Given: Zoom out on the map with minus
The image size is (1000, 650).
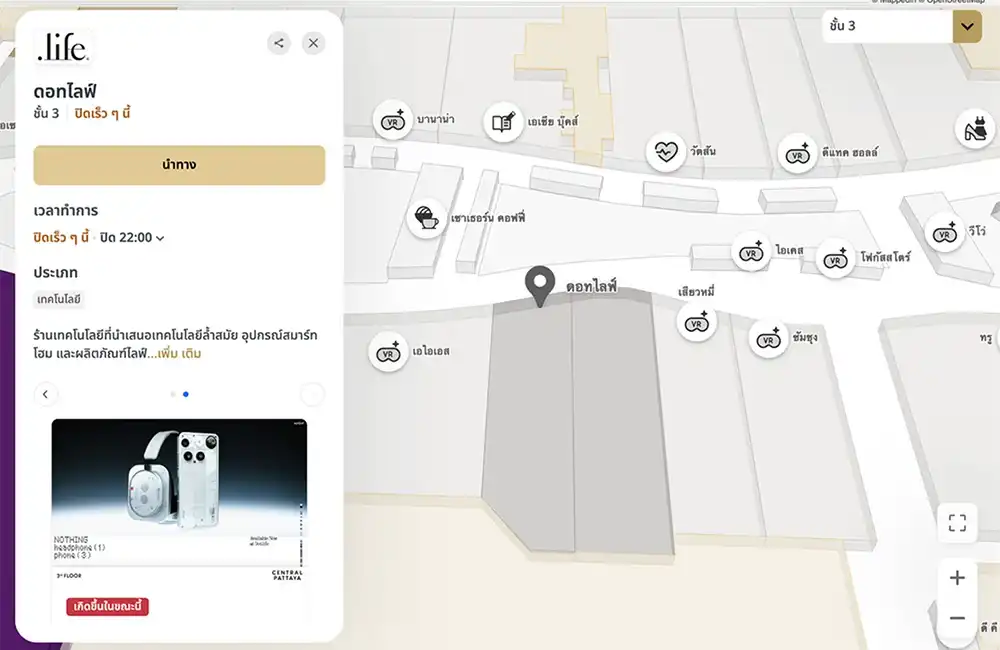Looking at the screenshot, I should [957, 617].
